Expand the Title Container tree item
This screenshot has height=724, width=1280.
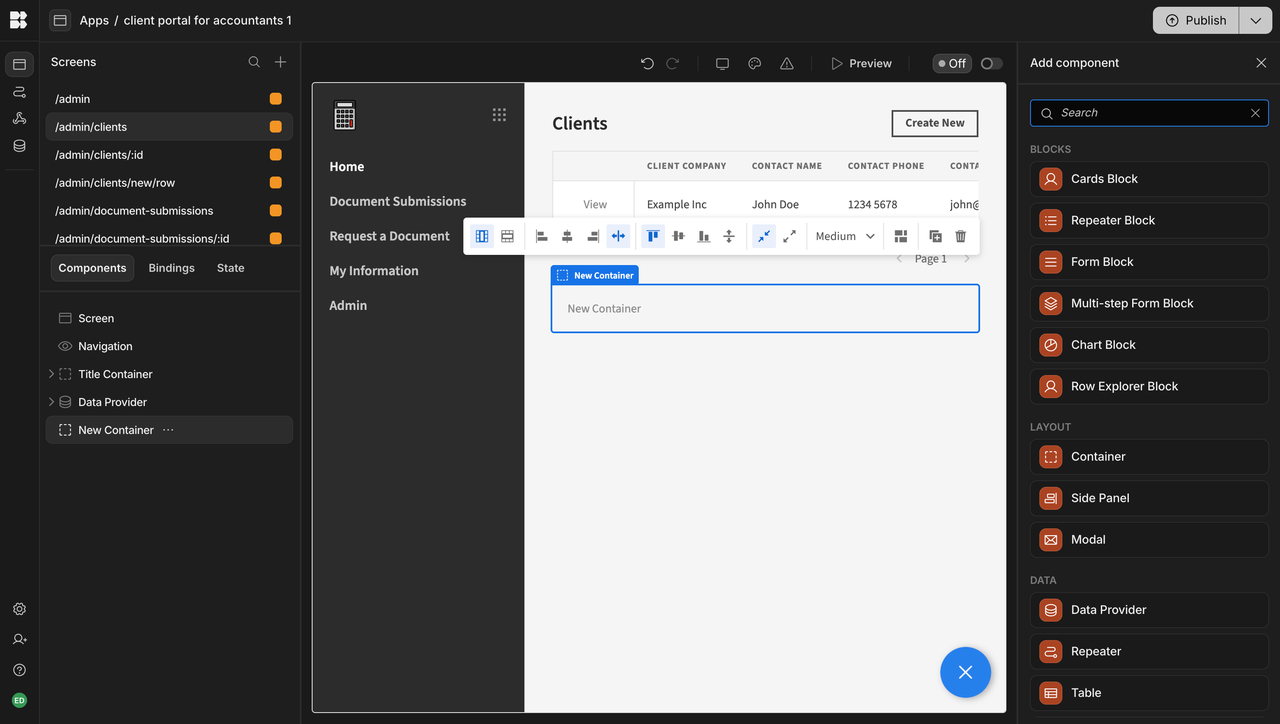click(x=51, y=373)
